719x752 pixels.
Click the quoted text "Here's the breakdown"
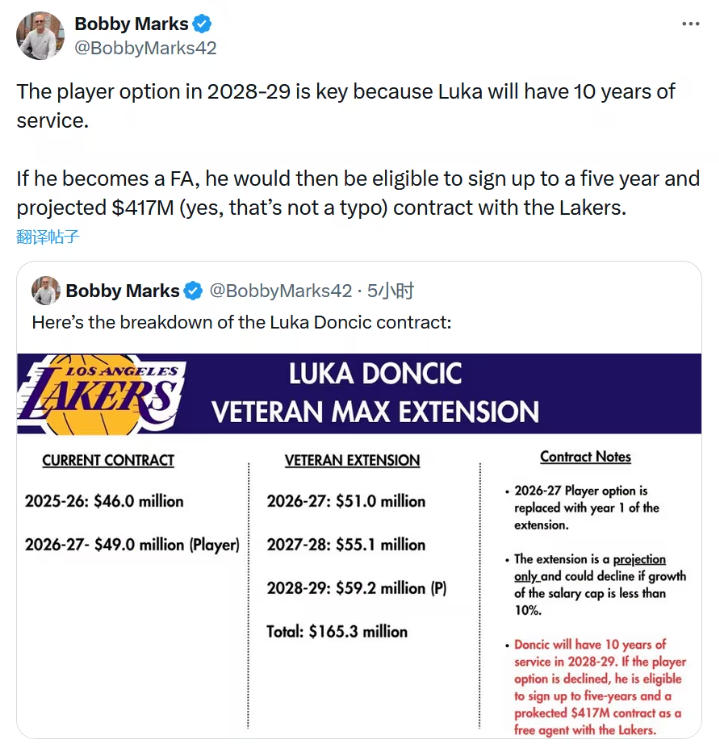[242, 323]
